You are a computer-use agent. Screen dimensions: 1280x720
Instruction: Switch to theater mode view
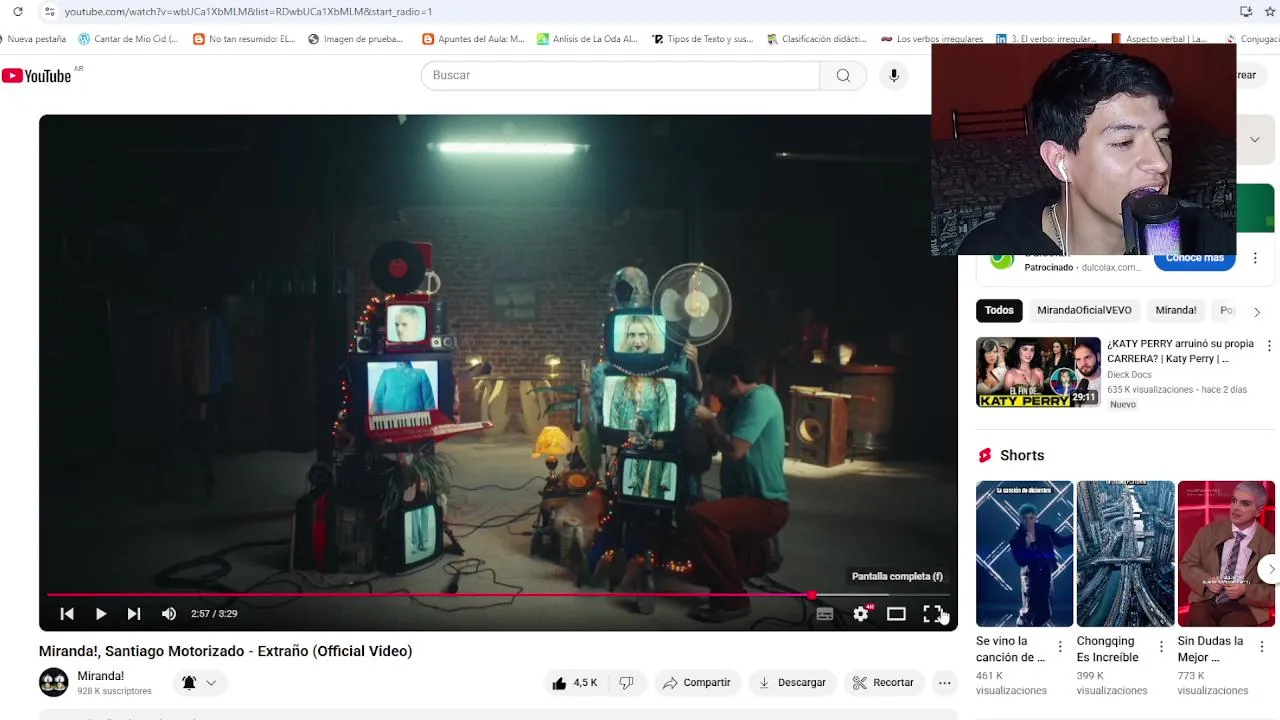coord(896,614)
